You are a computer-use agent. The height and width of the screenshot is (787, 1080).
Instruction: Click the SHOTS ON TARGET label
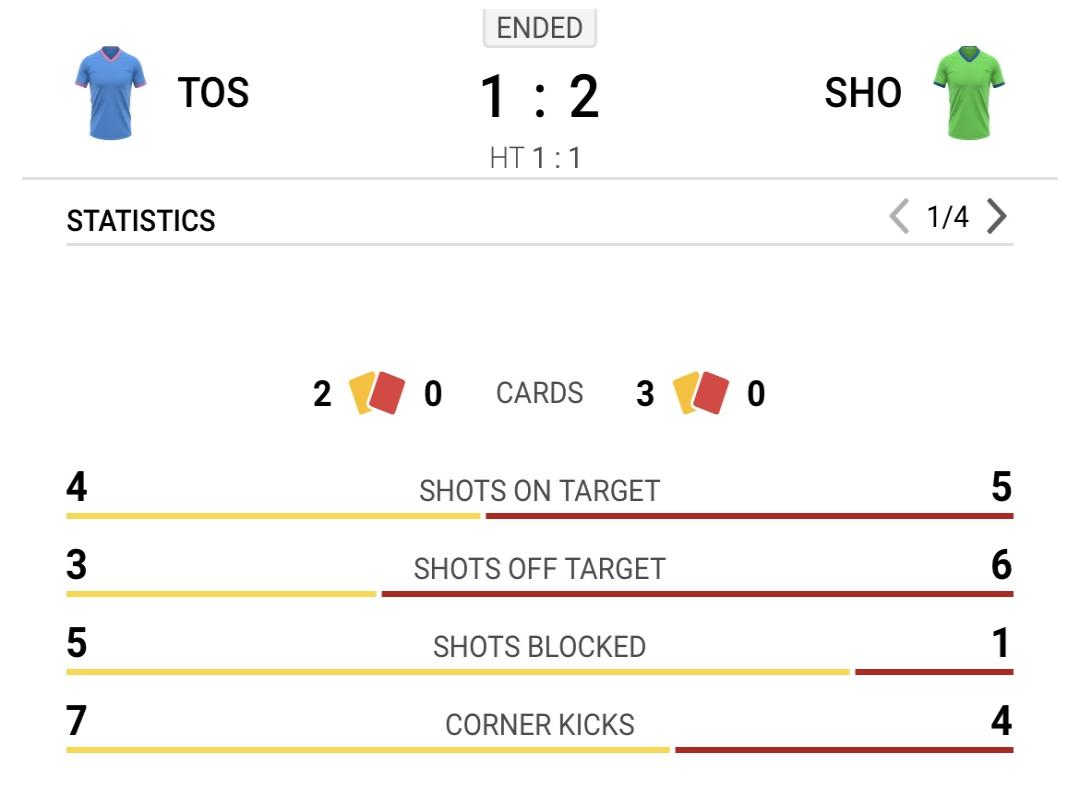[x=540, y=491]
